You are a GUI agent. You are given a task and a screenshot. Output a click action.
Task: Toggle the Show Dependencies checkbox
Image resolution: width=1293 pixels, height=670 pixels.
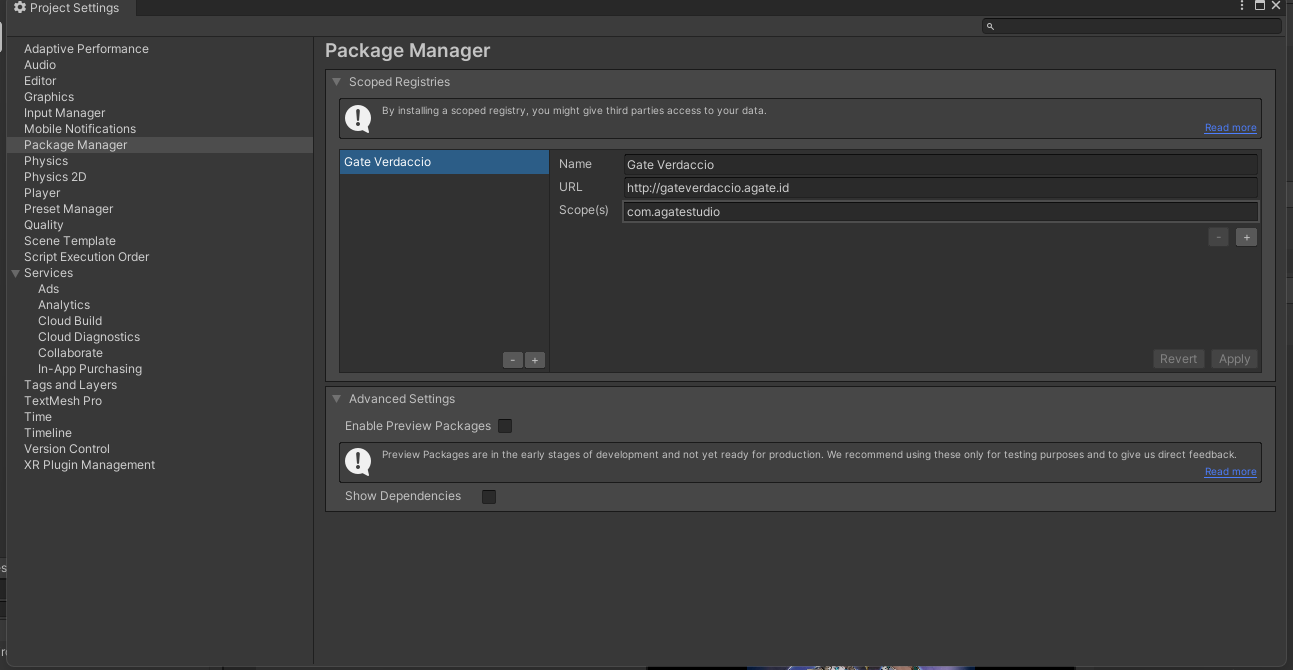point(489,496)
